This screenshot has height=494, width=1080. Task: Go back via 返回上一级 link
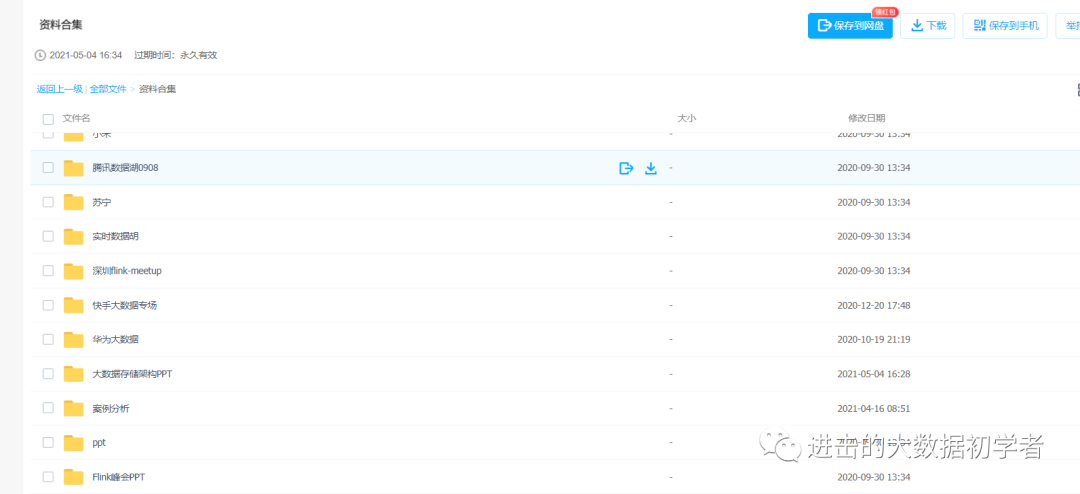[x=60, y=89]
